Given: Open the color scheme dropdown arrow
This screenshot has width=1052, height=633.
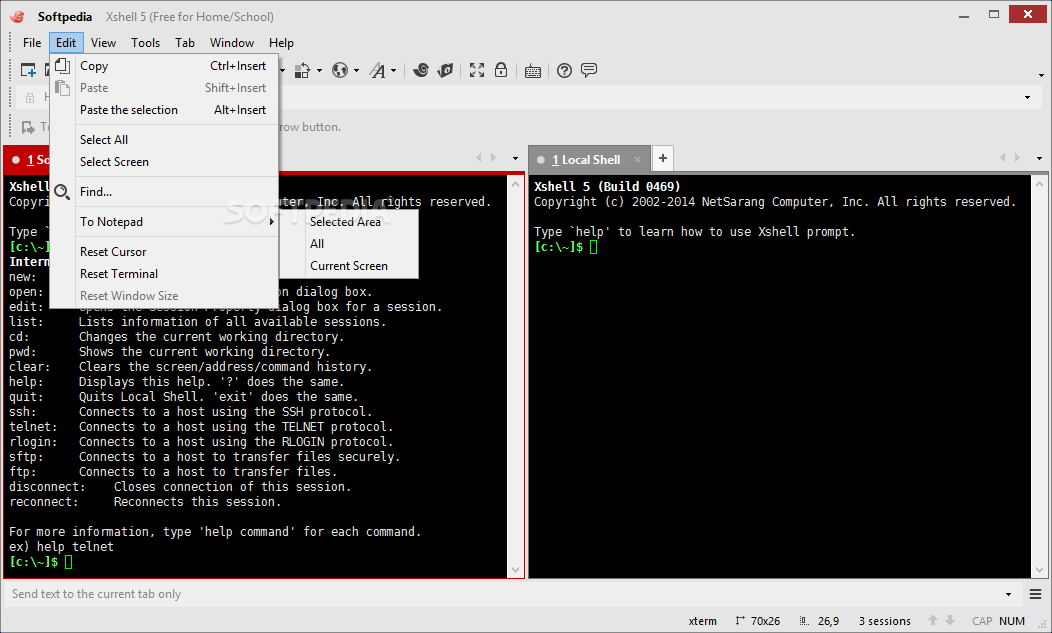Looking at the screenshot, I should coord(319,70).
